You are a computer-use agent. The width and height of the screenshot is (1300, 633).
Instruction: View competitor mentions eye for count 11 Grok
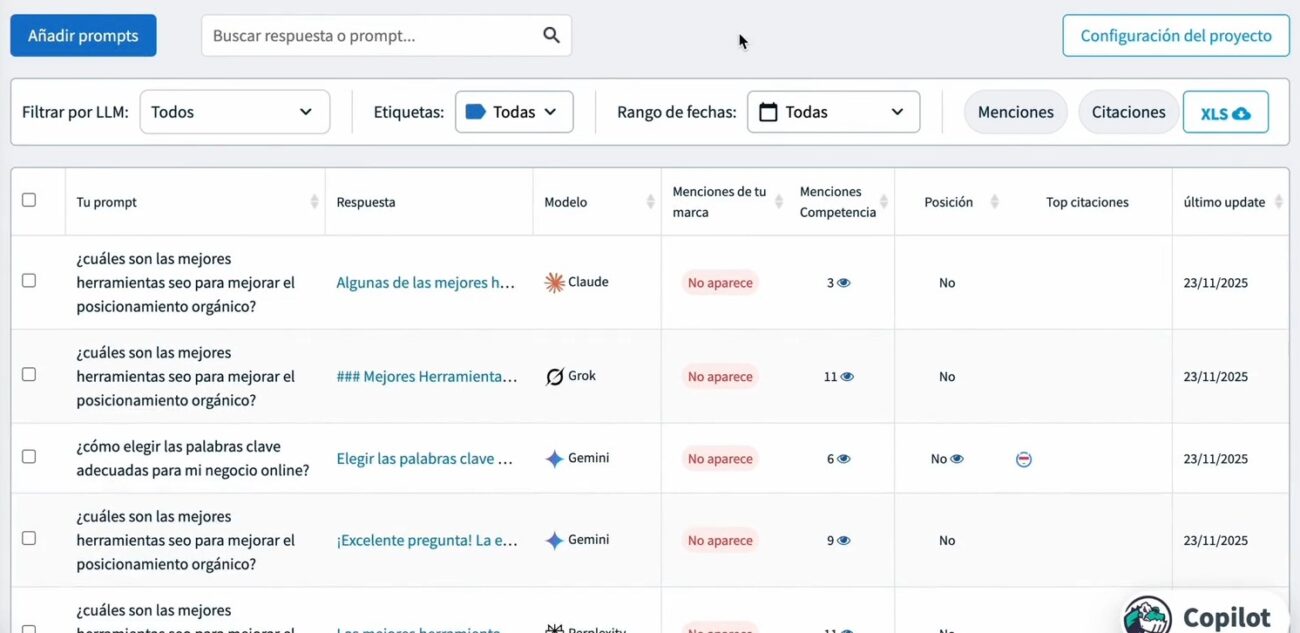pos(847,377)
